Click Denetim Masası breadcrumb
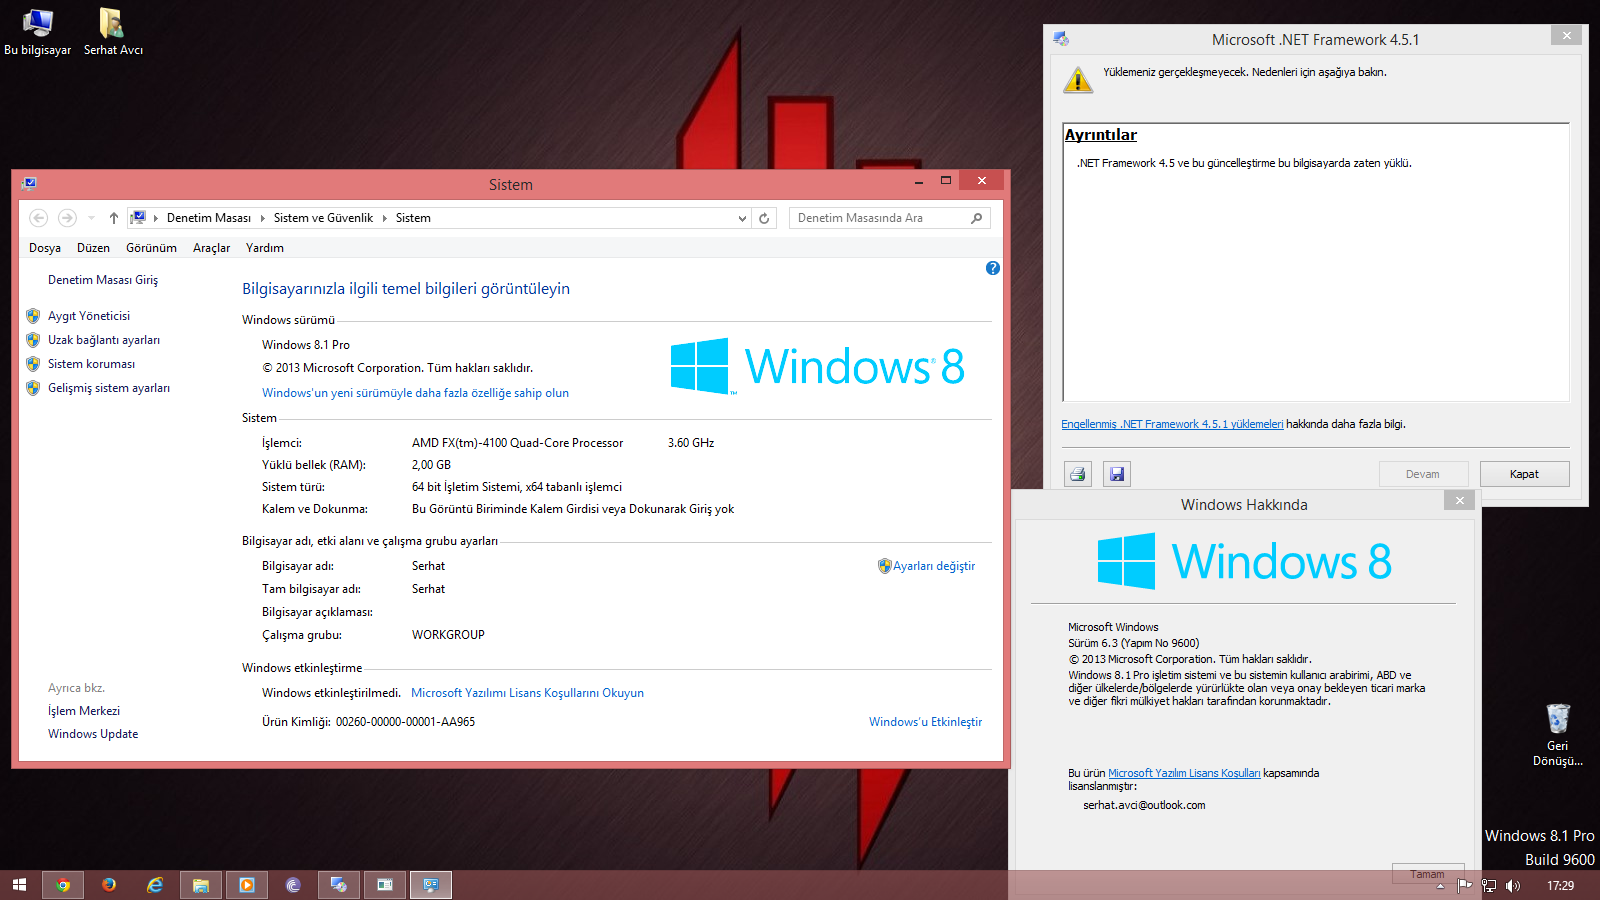 tap(209, 218)
